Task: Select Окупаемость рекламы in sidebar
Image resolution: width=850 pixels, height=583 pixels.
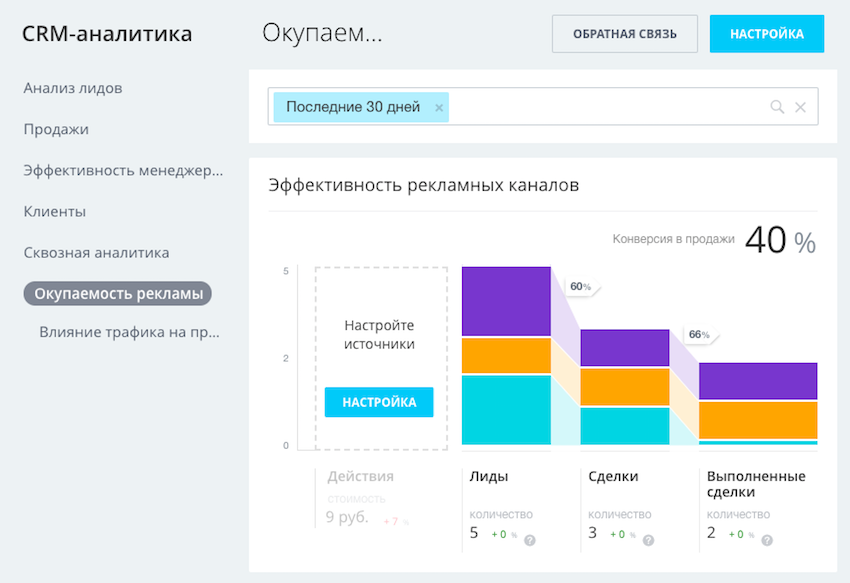Action: [118, 294]
